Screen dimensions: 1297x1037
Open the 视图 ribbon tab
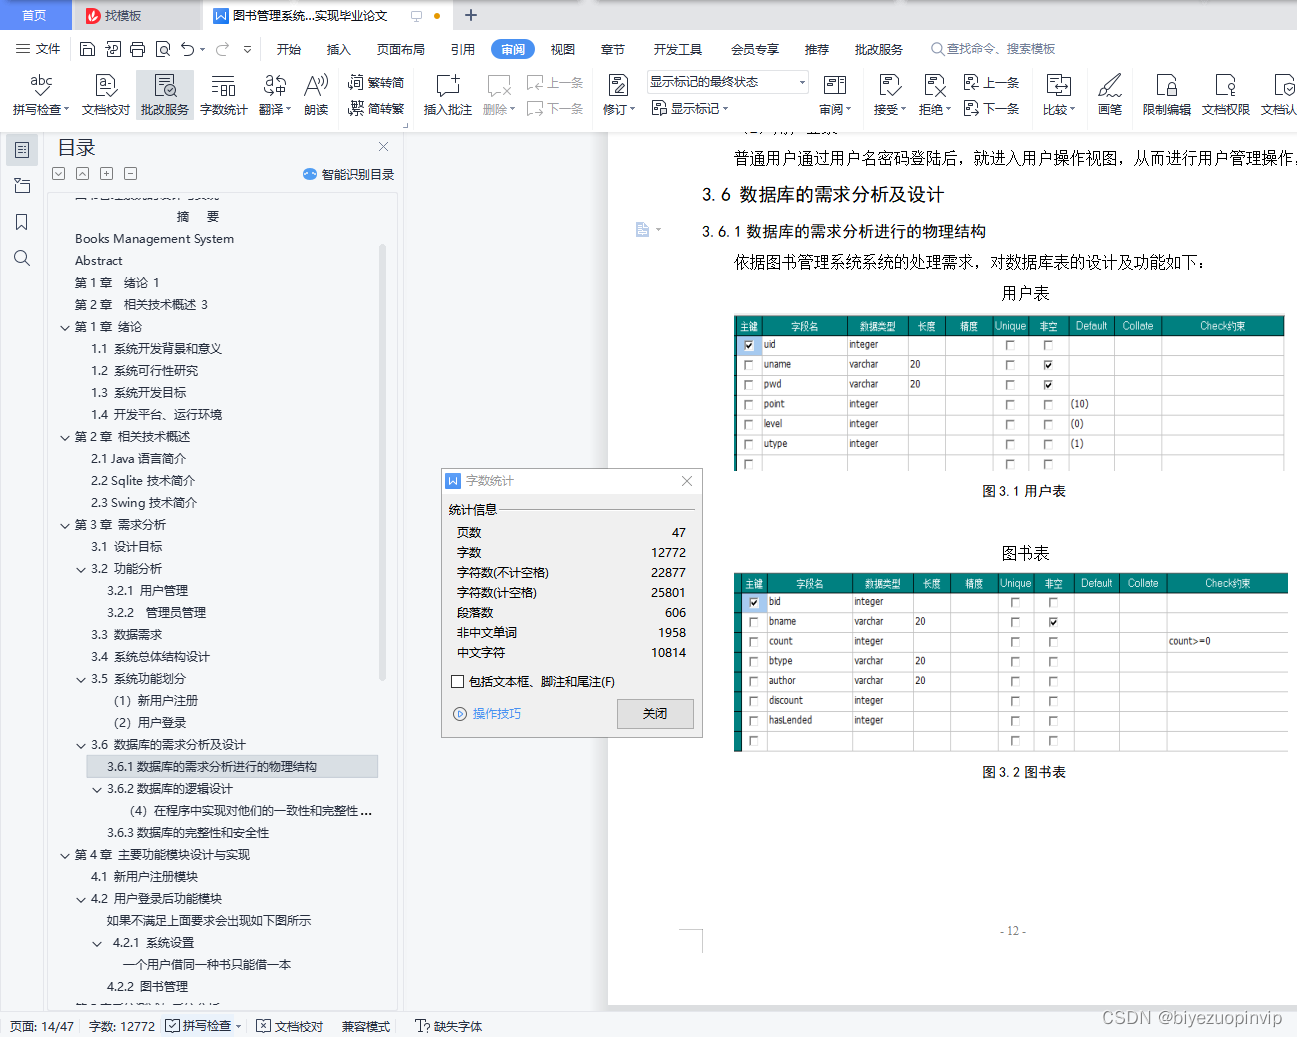coord(563,49)
